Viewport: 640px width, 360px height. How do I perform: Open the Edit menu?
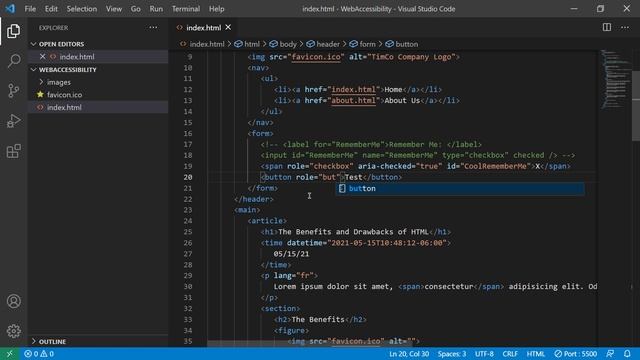[51, 9]
